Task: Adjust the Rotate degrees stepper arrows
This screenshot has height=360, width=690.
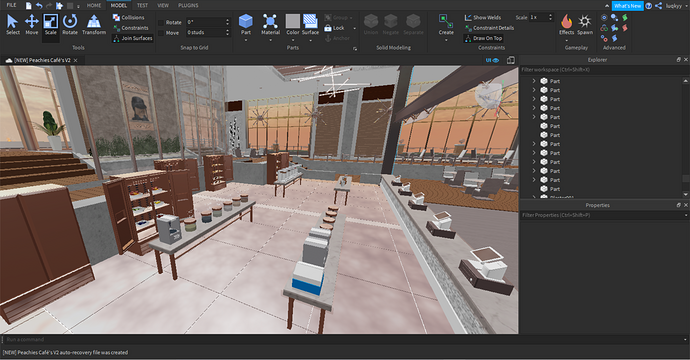Action: tap(228, 22)
